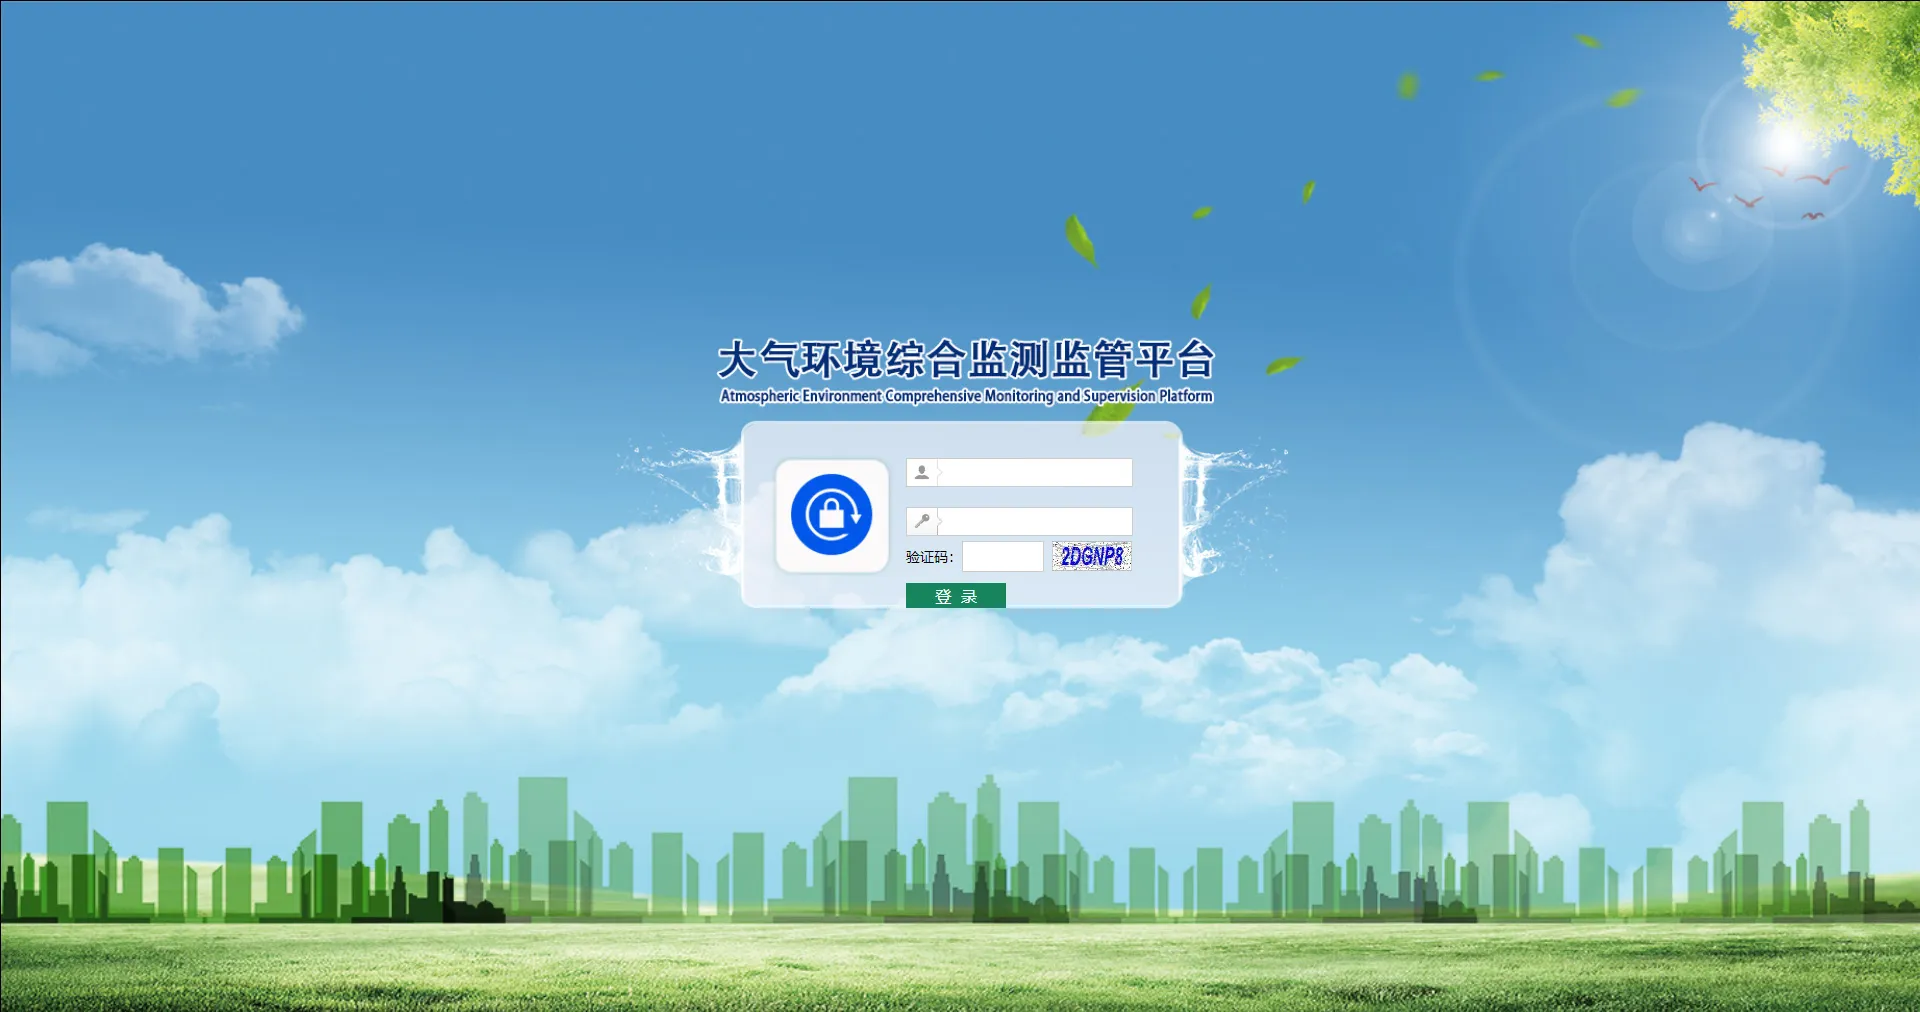Click the small cloud at upper left

pyautogui.click(x=150, y=305)
